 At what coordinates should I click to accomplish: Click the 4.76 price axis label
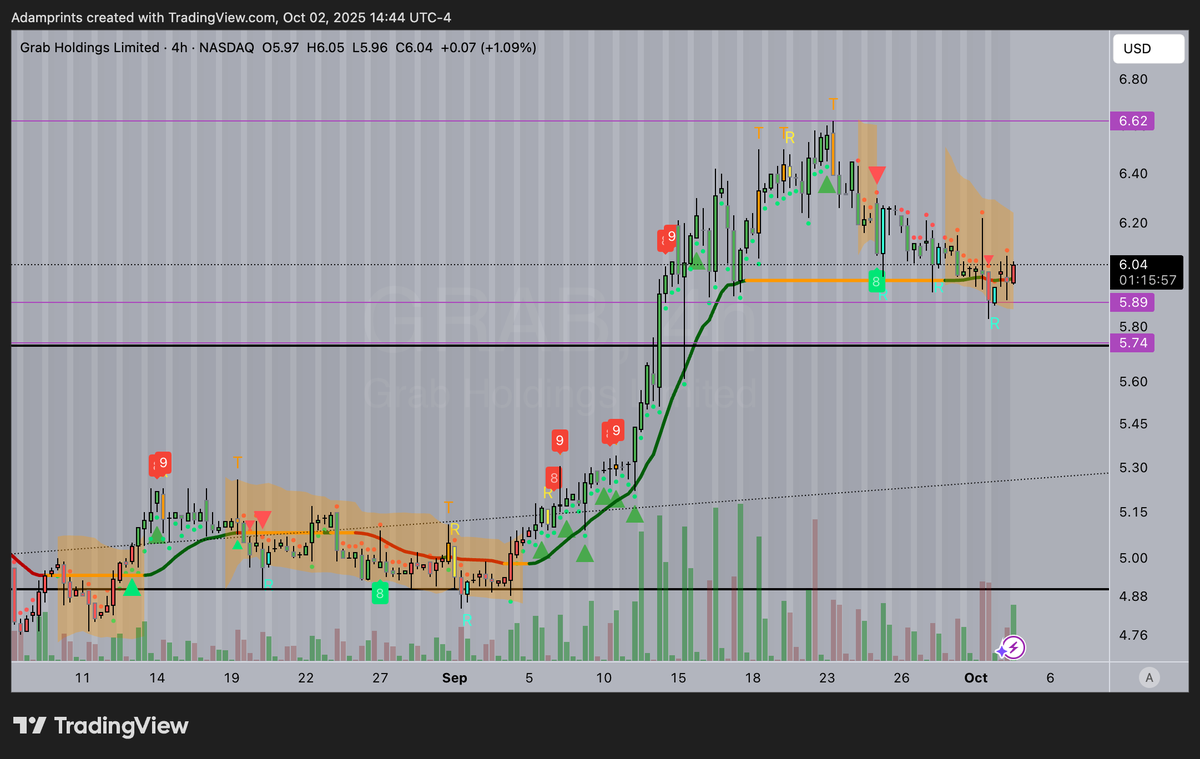[x=1133, y=635]
